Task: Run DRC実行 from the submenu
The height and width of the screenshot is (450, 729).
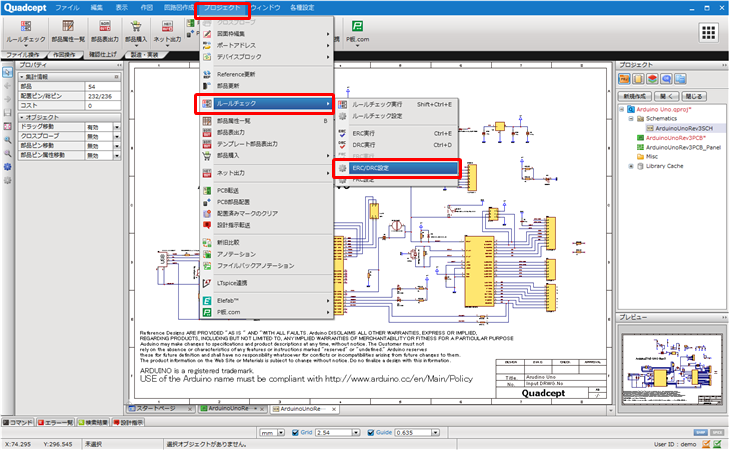Action: 397,145
